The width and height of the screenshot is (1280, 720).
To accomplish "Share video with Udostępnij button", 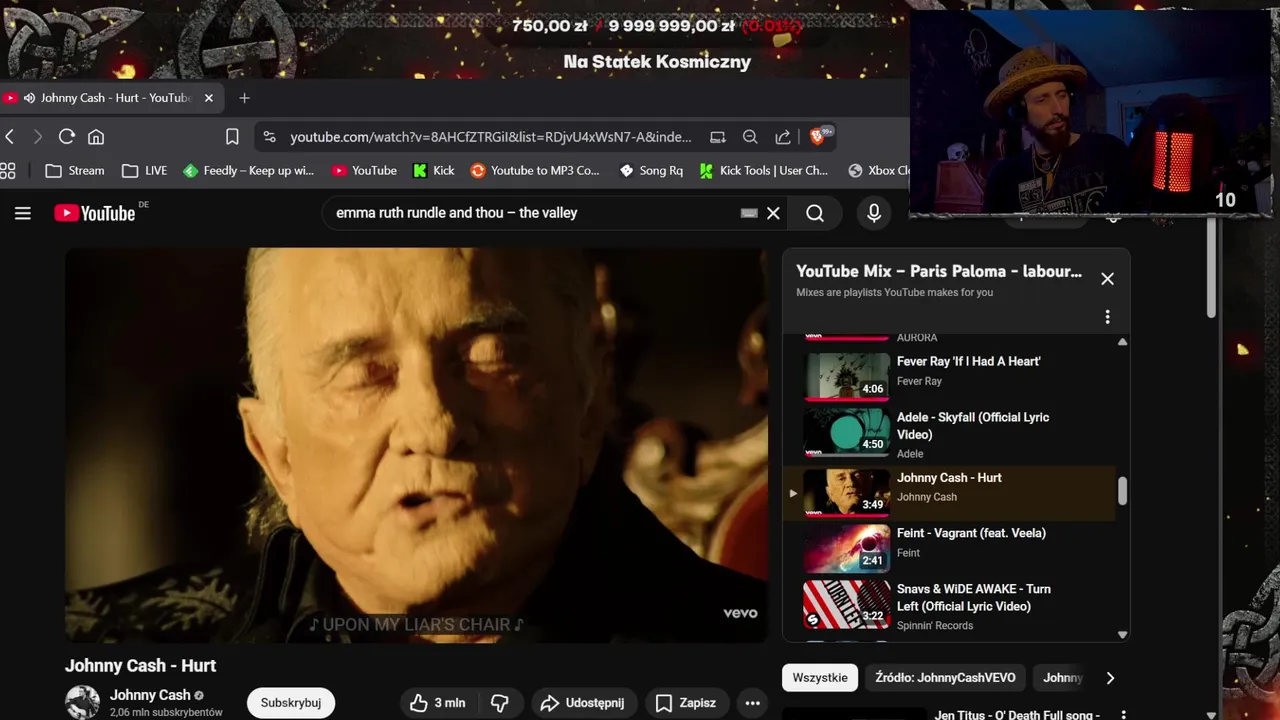I will click(x=583, y=703).
